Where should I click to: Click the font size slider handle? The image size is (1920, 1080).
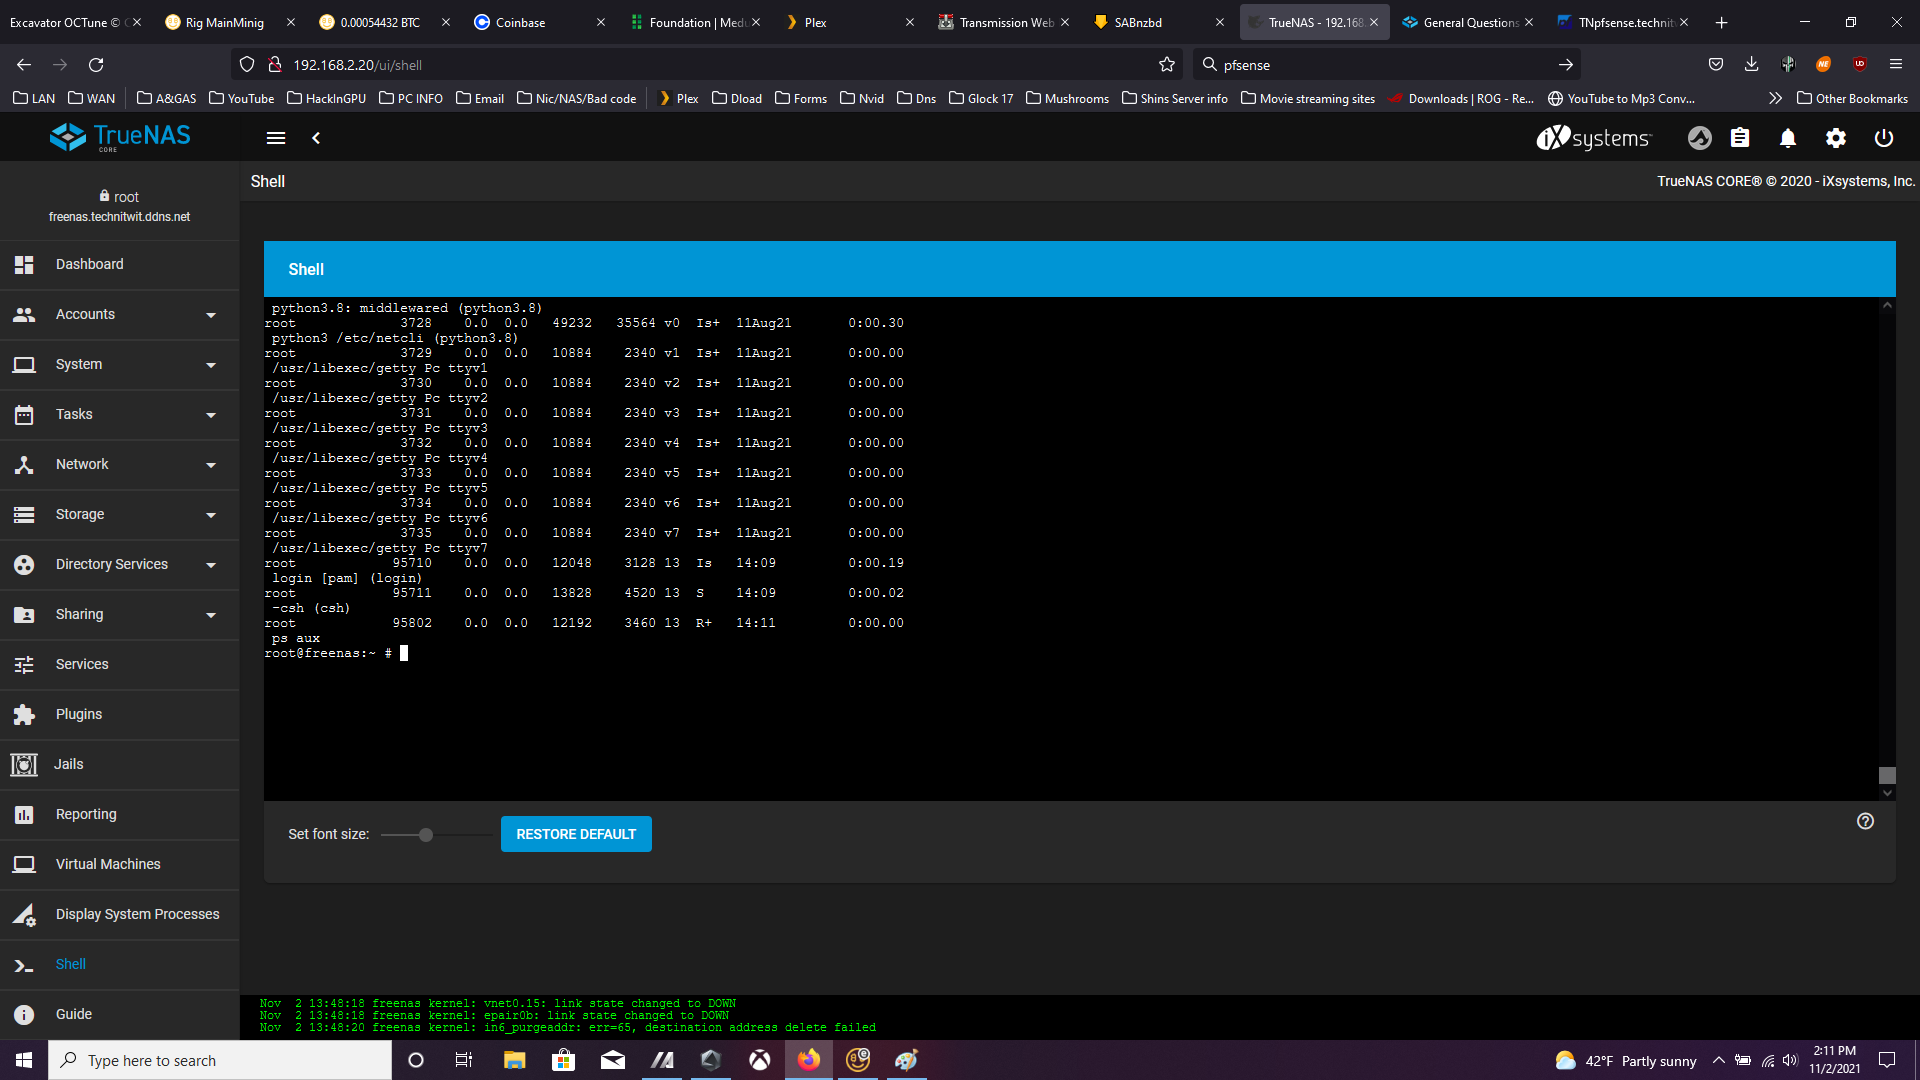(x=426, y=835)
